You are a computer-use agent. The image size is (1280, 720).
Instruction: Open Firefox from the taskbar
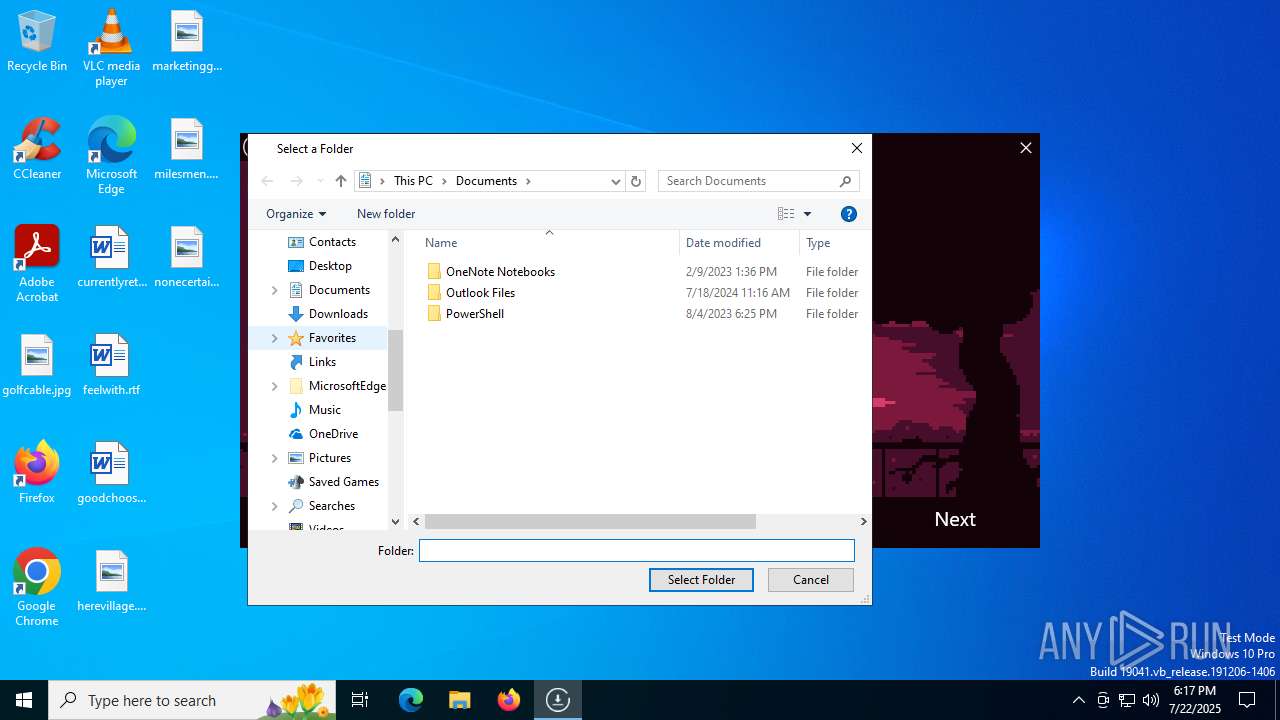(x=509, y=700)
